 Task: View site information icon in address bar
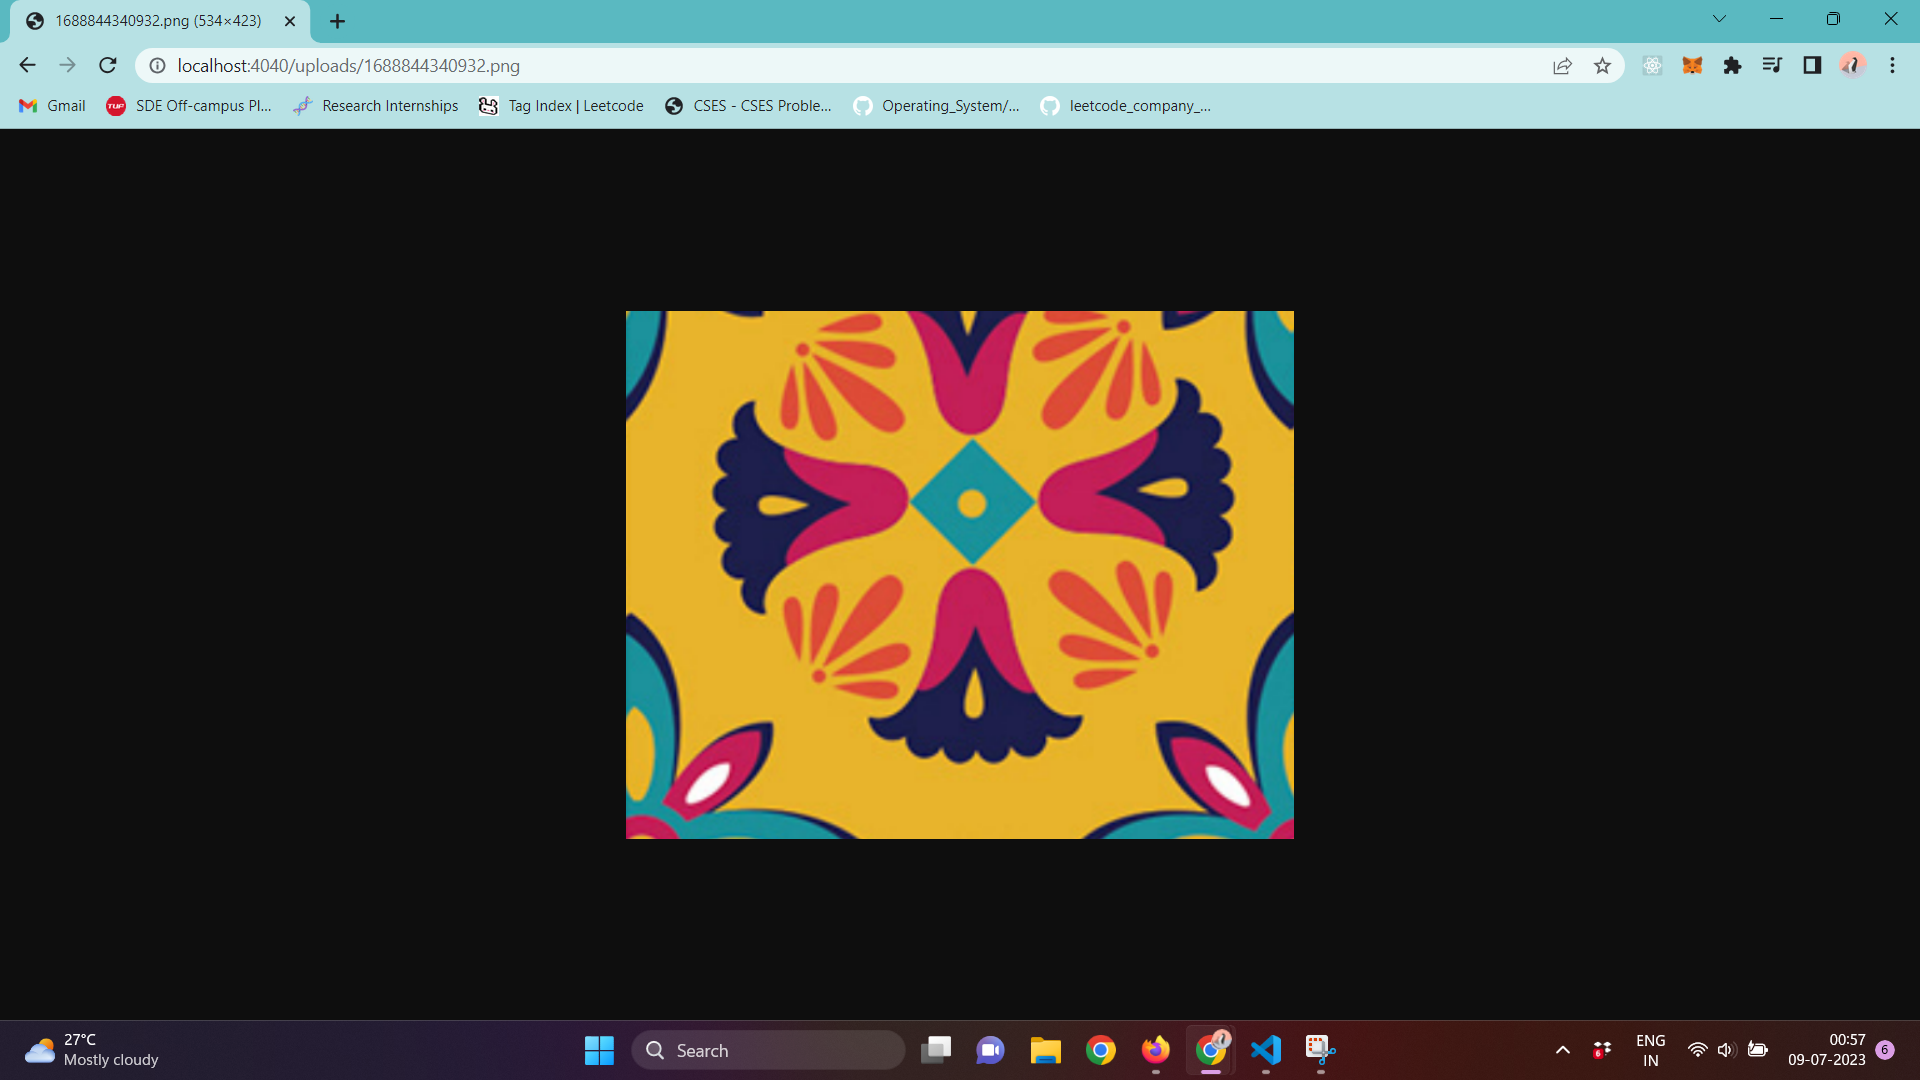pos(157,66)
